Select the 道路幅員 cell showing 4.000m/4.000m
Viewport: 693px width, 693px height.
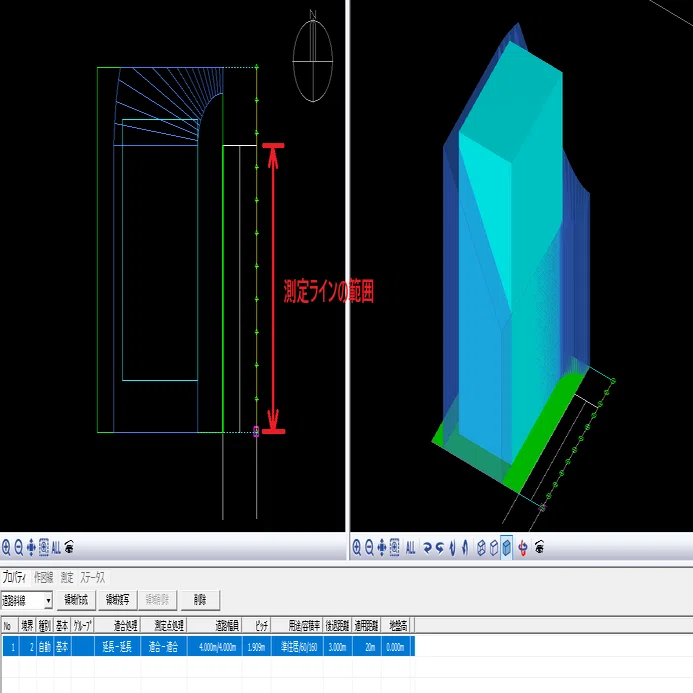(215, 647)
